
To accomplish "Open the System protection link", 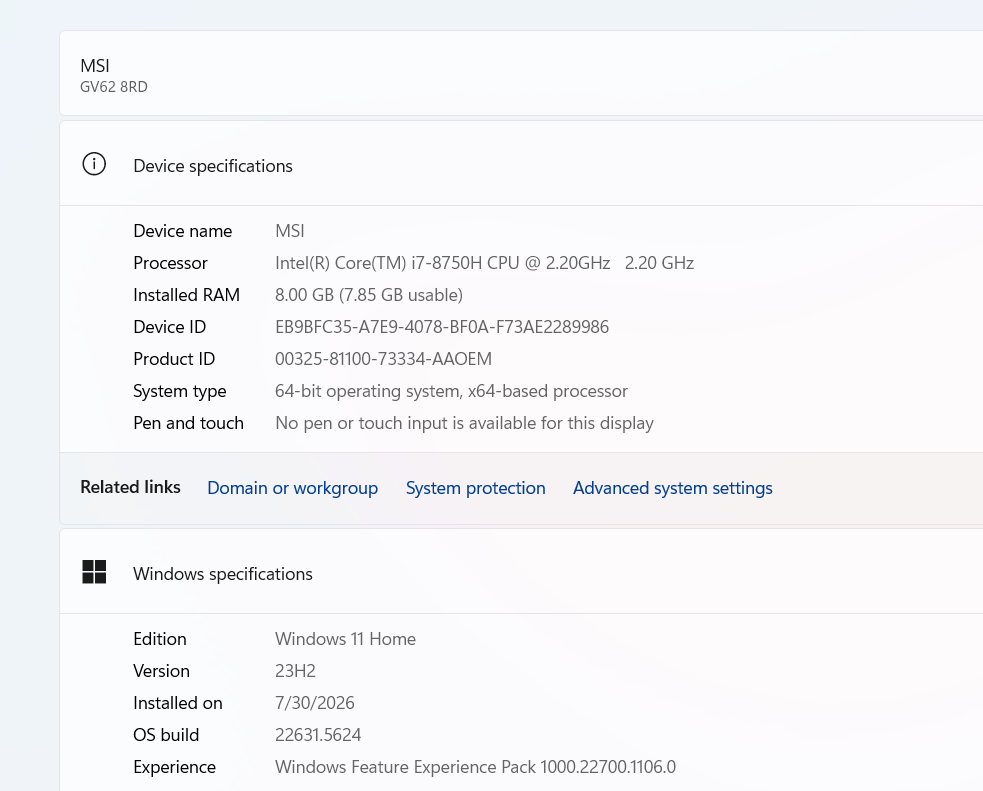I will (x=475, y=488).
